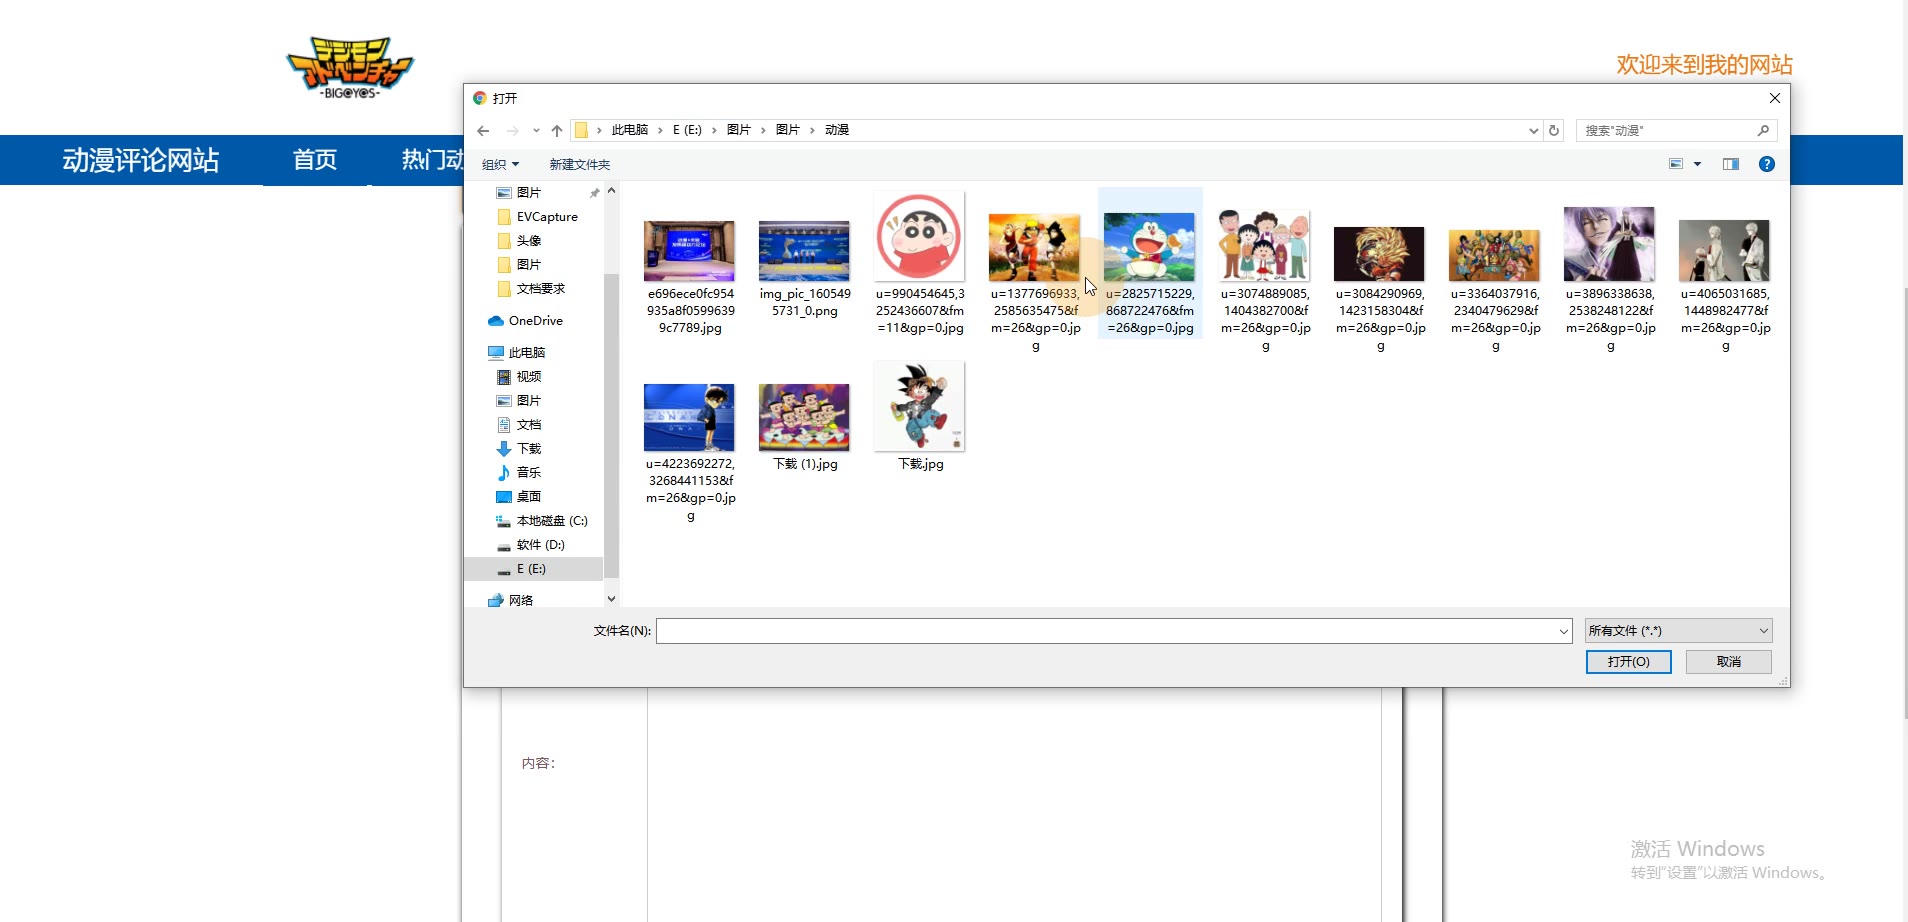Screen dimensions: 1908x922
Task: Go back using the dialog back arrow
Action: 483,130
